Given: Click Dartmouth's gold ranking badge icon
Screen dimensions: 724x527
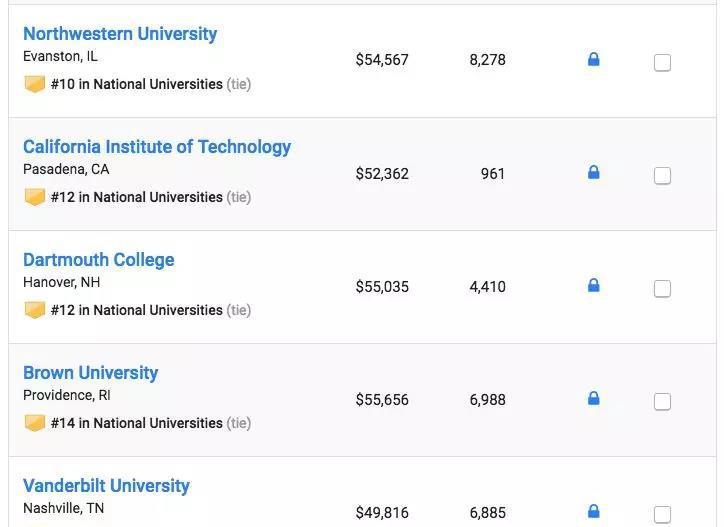Looking at the screenshot, I should click(x=35, y=310).
